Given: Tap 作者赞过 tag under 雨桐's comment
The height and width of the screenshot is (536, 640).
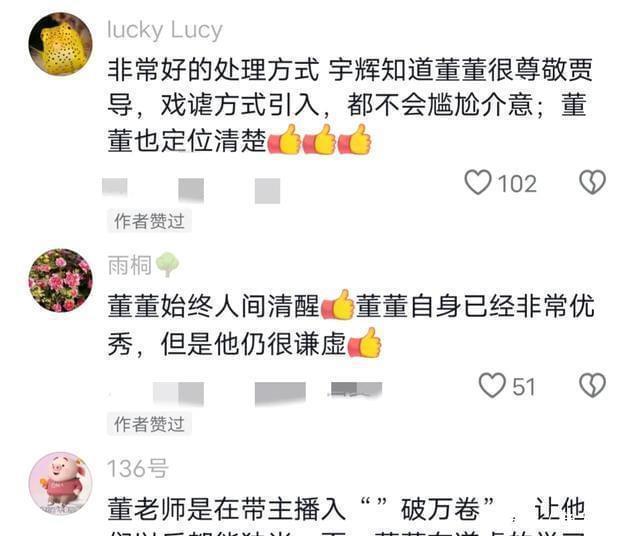Looking at the screenshot, I should tap(149, 424).
